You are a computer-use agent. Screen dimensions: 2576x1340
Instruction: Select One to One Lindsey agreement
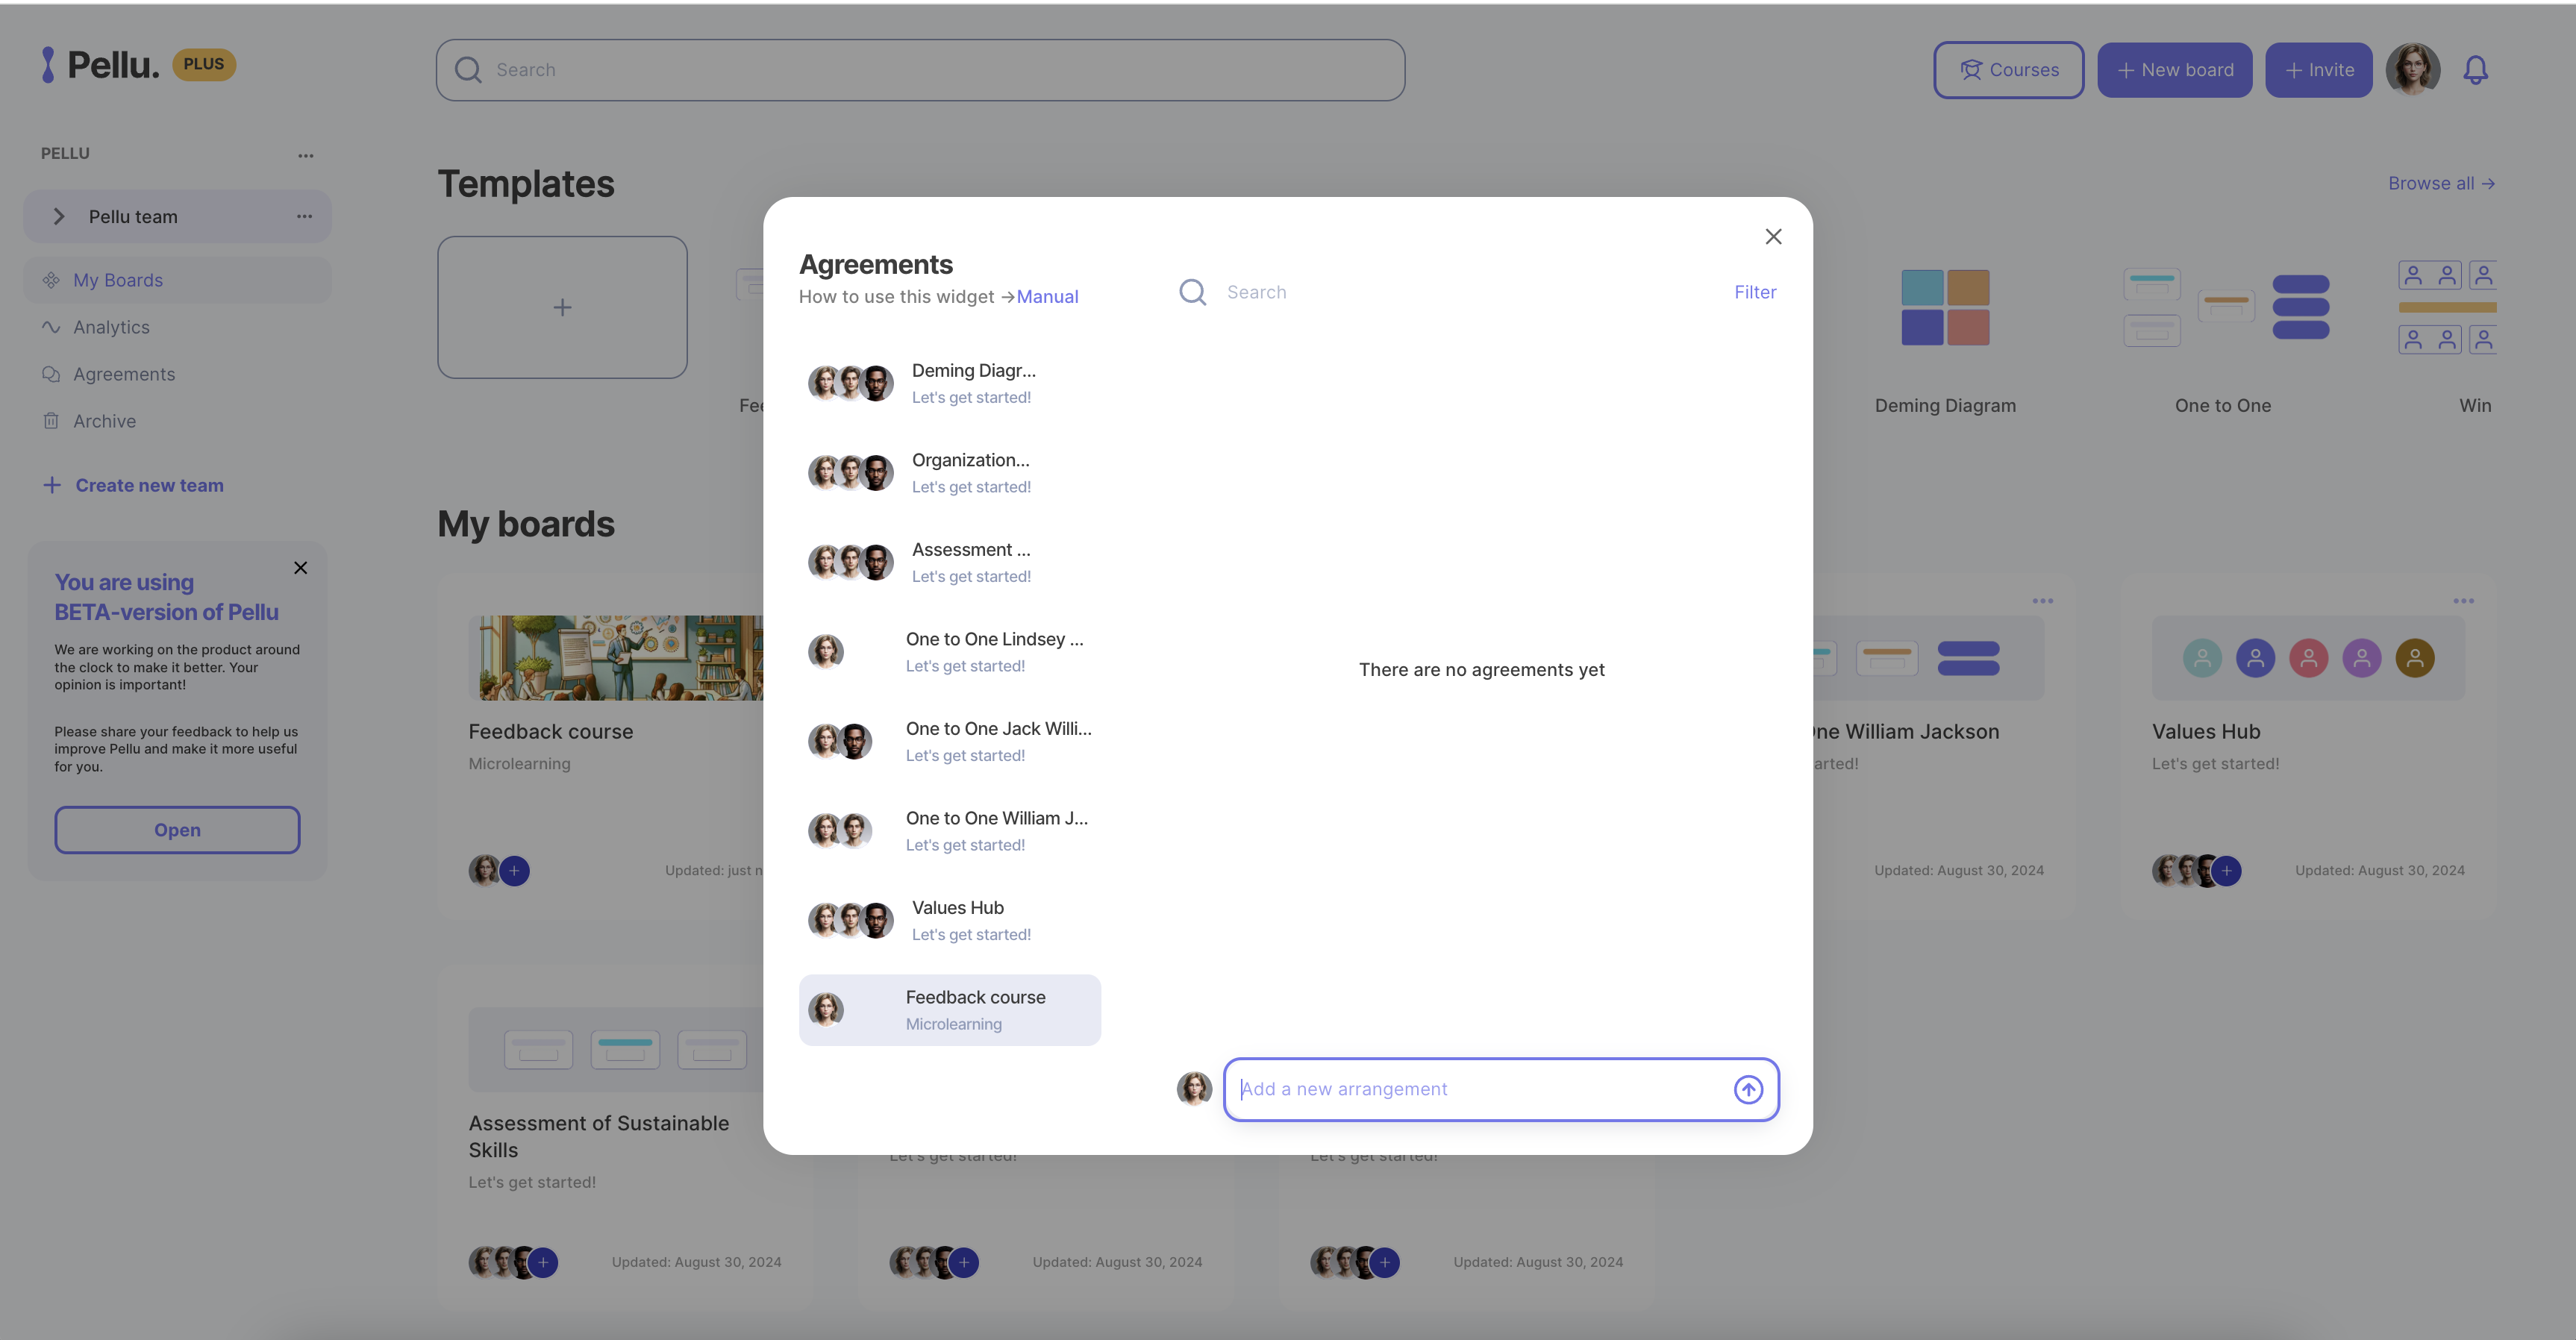click(950, 652)
